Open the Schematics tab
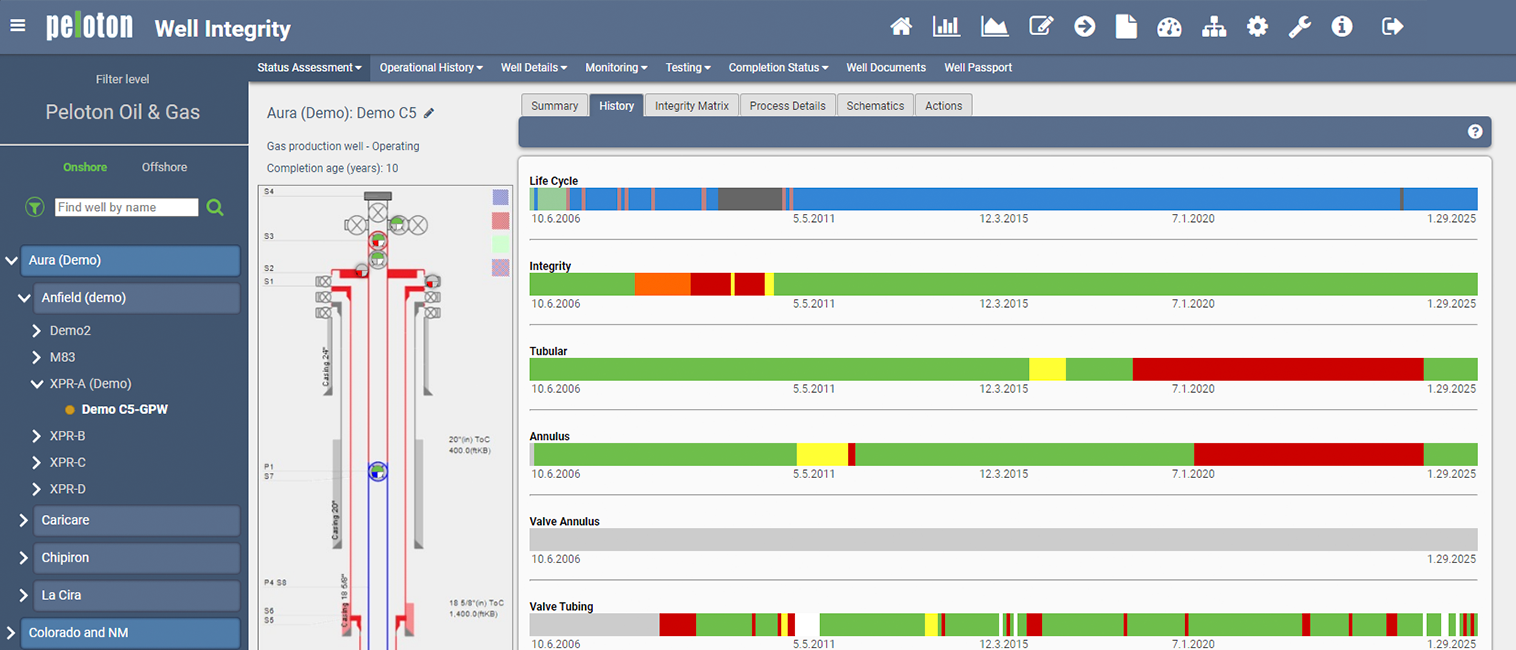Screen dimensions: 1516x650 [x=875, y=106]
